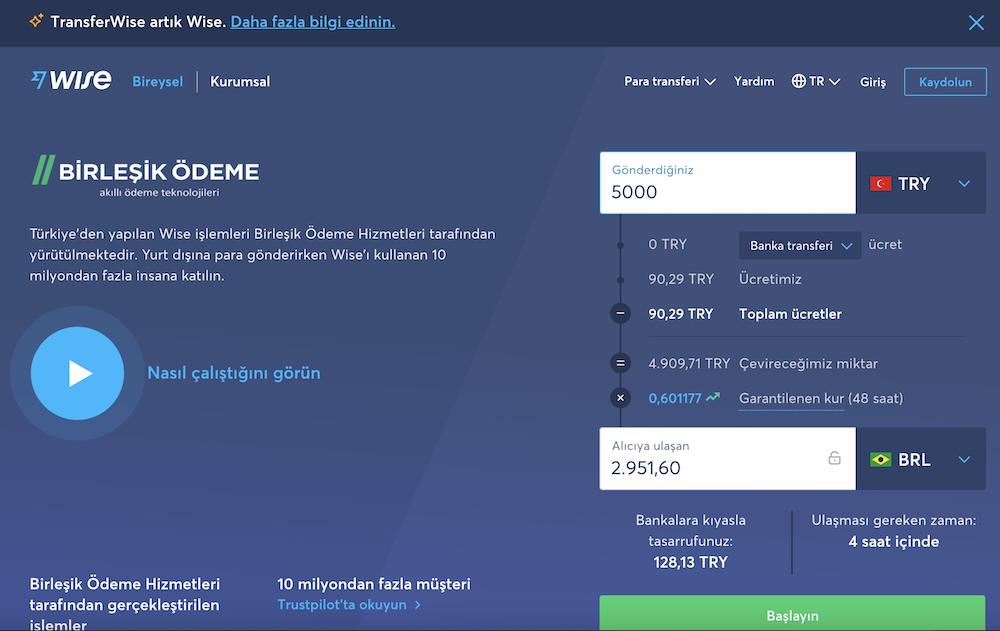Focus the Gönderdiğiniz amount field
This screenshot has height=631, width=1000.
[728, 182]
